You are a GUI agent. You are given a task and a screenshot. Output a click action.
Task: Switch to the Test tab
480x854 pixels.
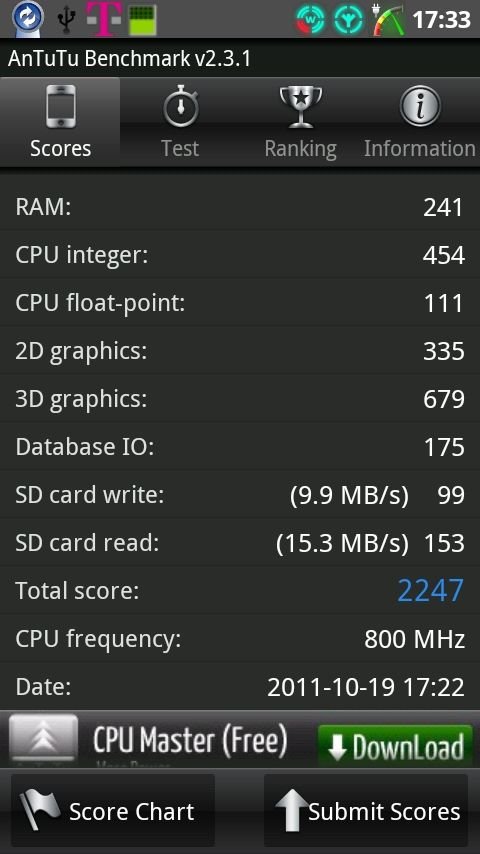180,122
